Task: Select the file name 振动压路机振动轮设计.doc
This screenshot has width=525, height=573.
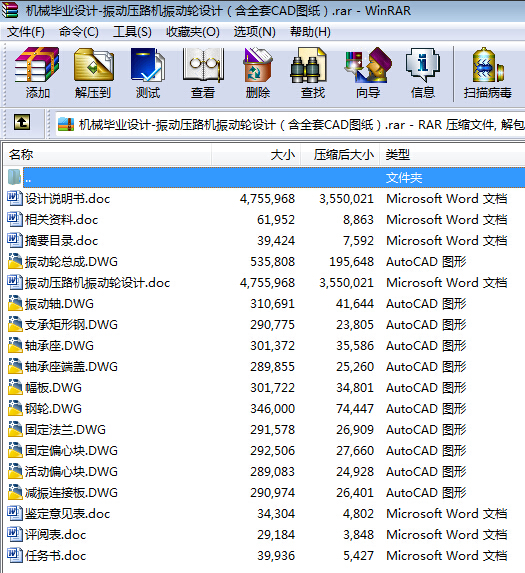Action: [x=98, y=283]
